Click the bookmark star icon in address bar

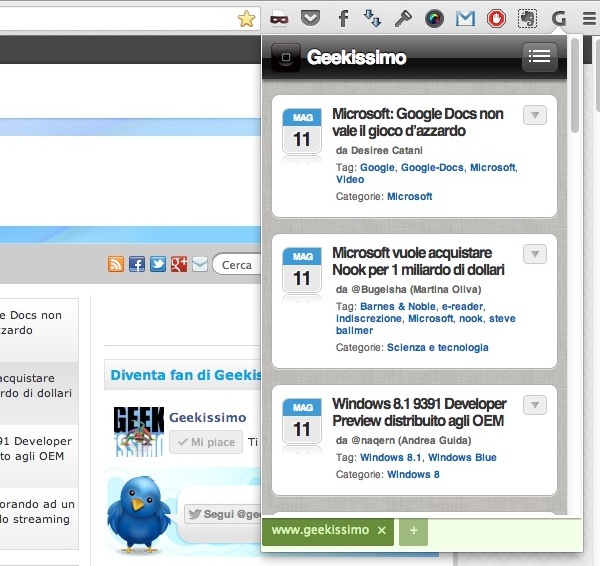[x=246, y=18]
